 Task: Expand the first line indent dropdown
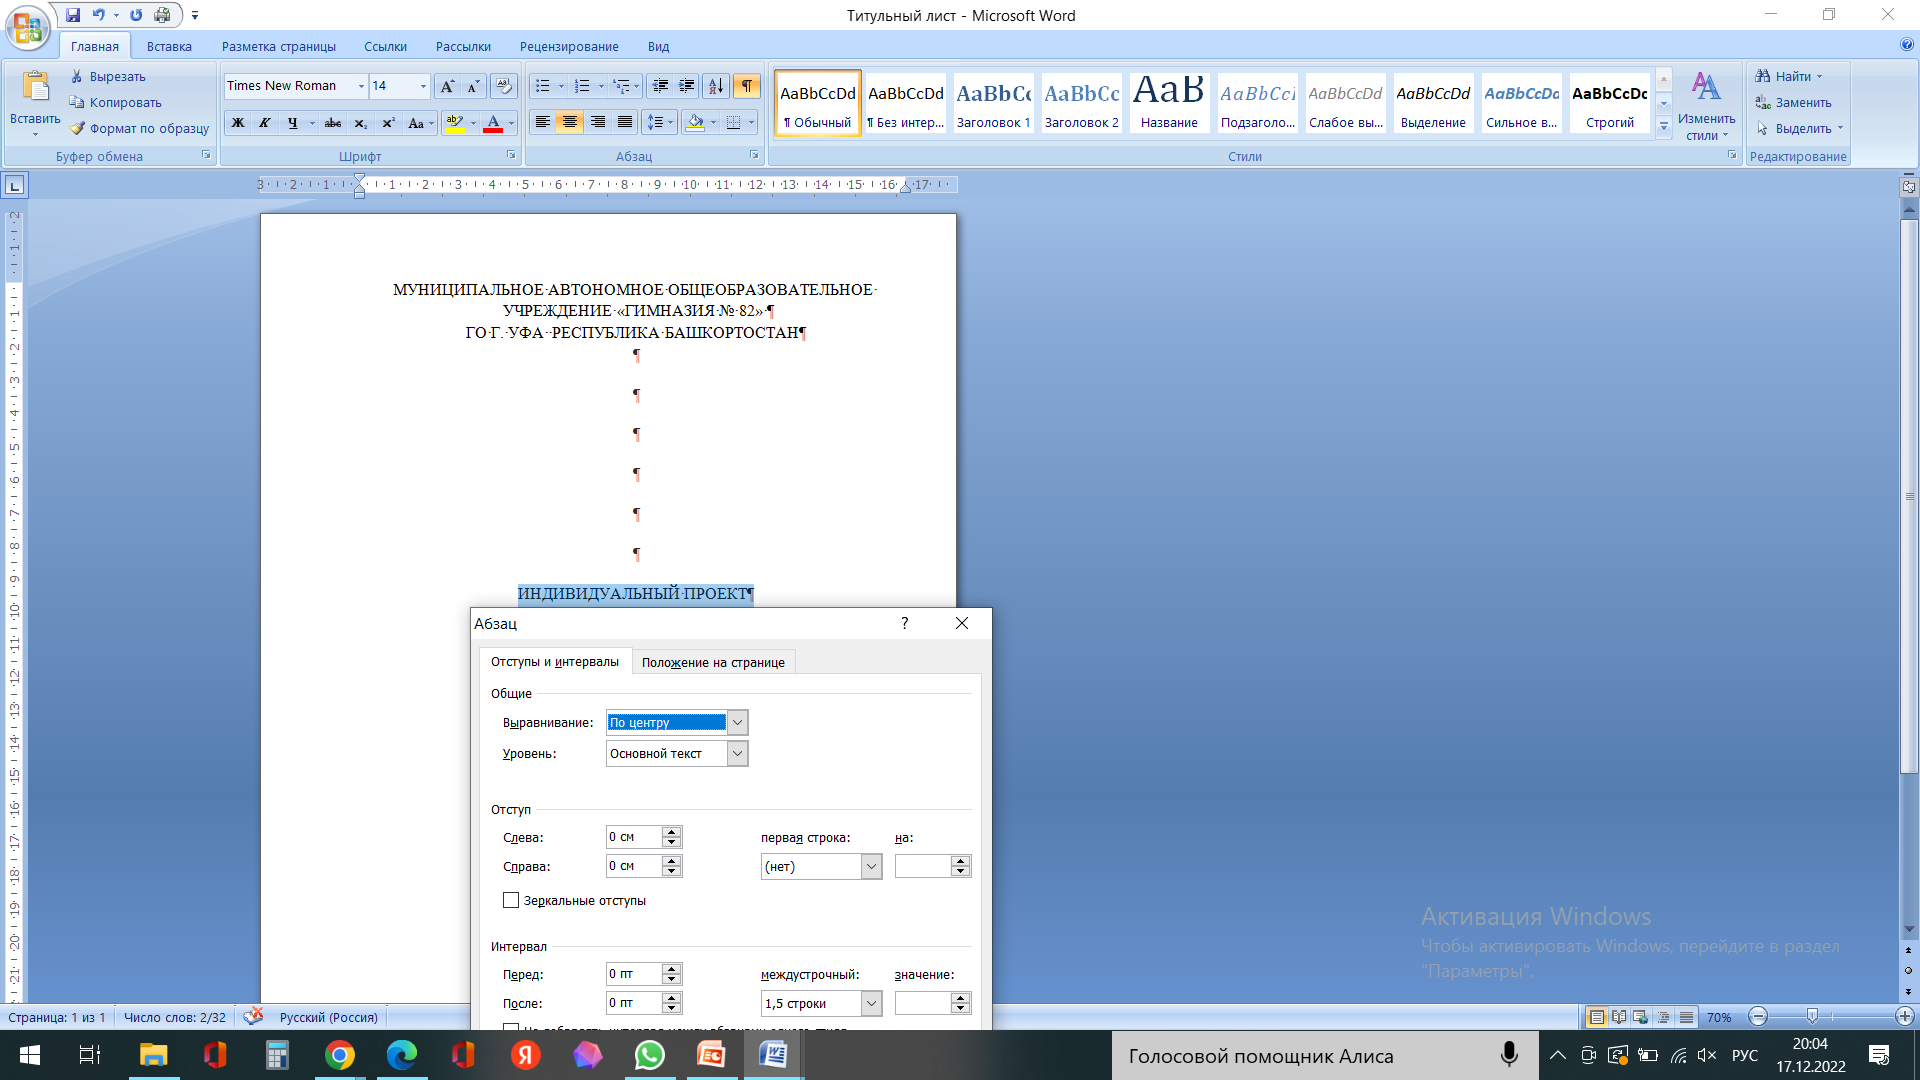[x=871, y=866]
